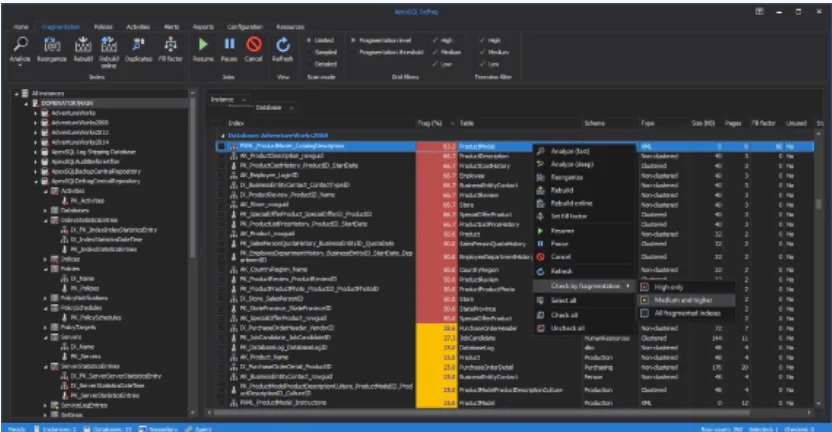
Task: Click the Rebuild index ribbon icon
Action: pos(83,45)
